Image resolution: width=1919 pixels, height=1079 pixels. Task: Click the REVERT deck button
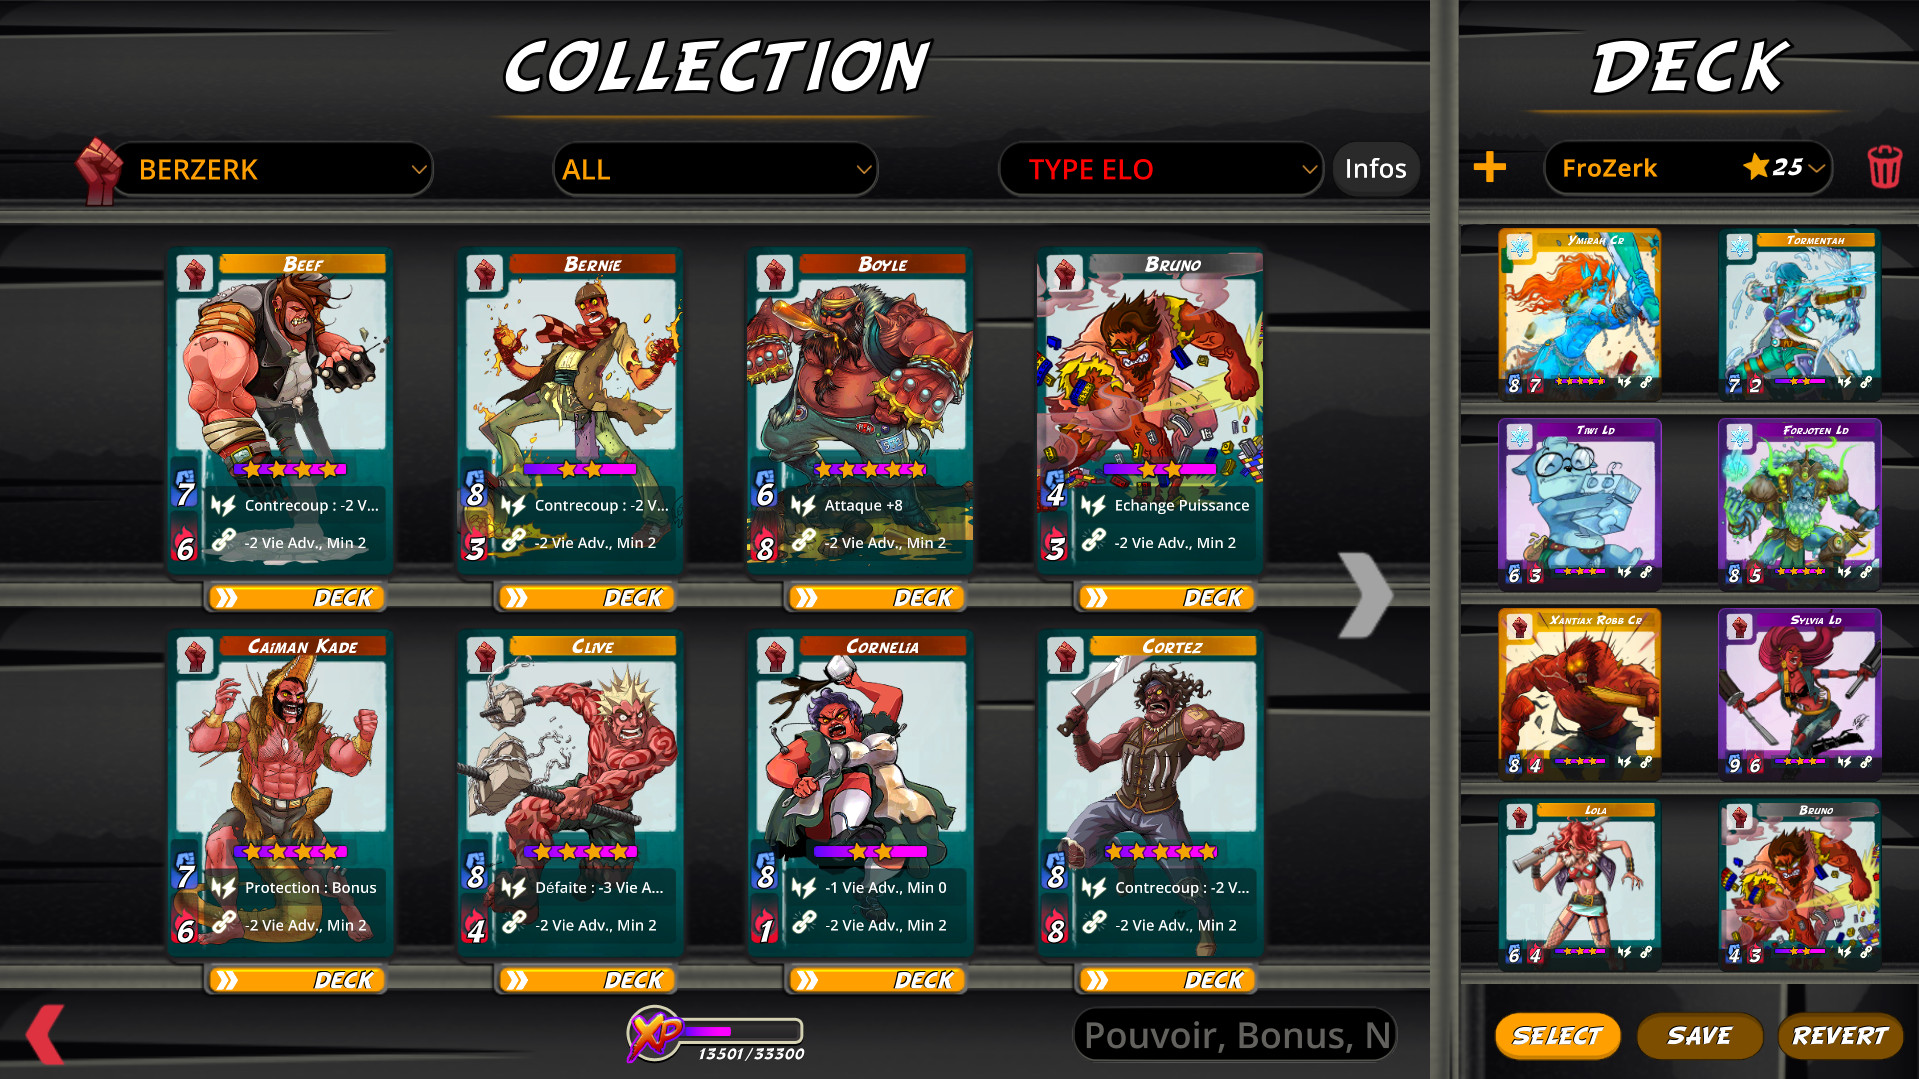click(x=1840, y=1036)
